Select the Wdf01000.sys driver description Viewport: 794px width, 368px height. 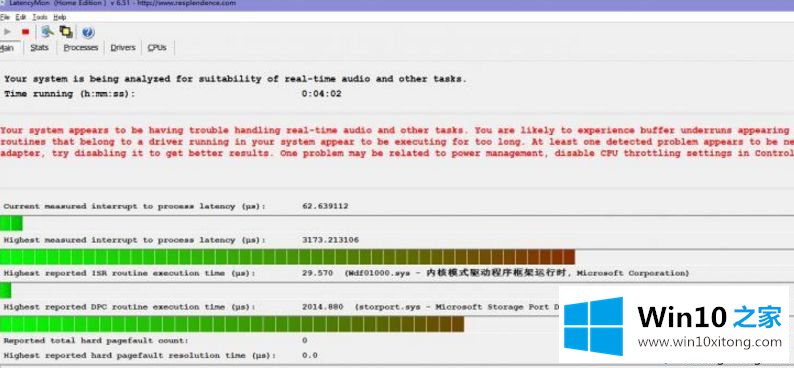[x=517, y=273]
